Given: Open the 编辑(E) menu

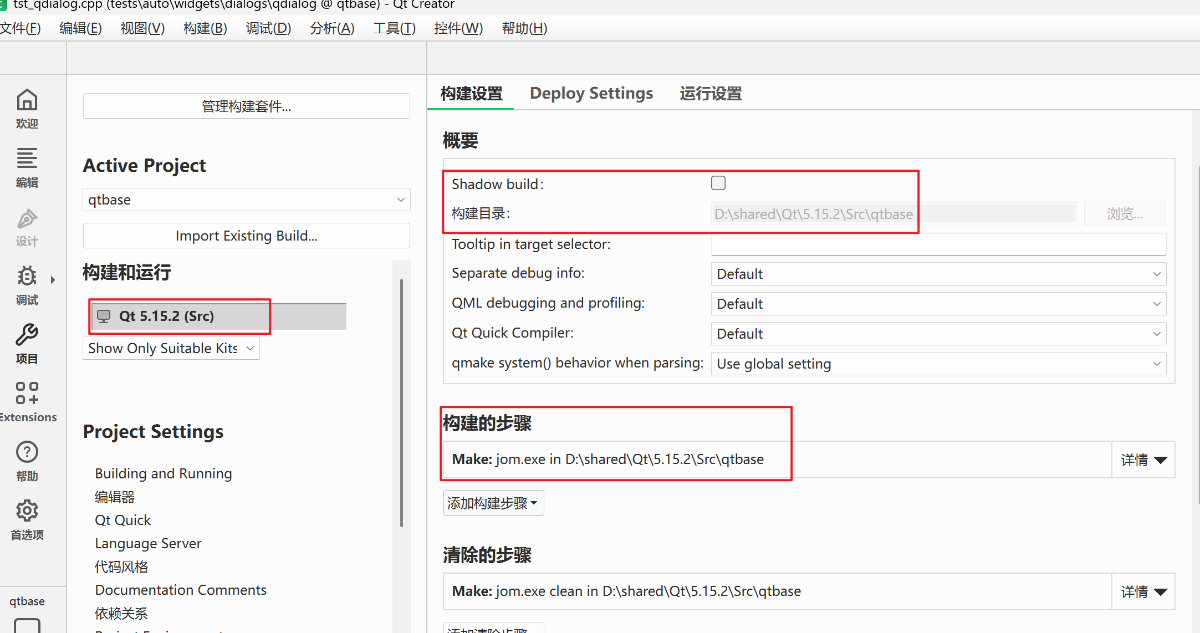Looking at the screenshot, I should 81,28.
